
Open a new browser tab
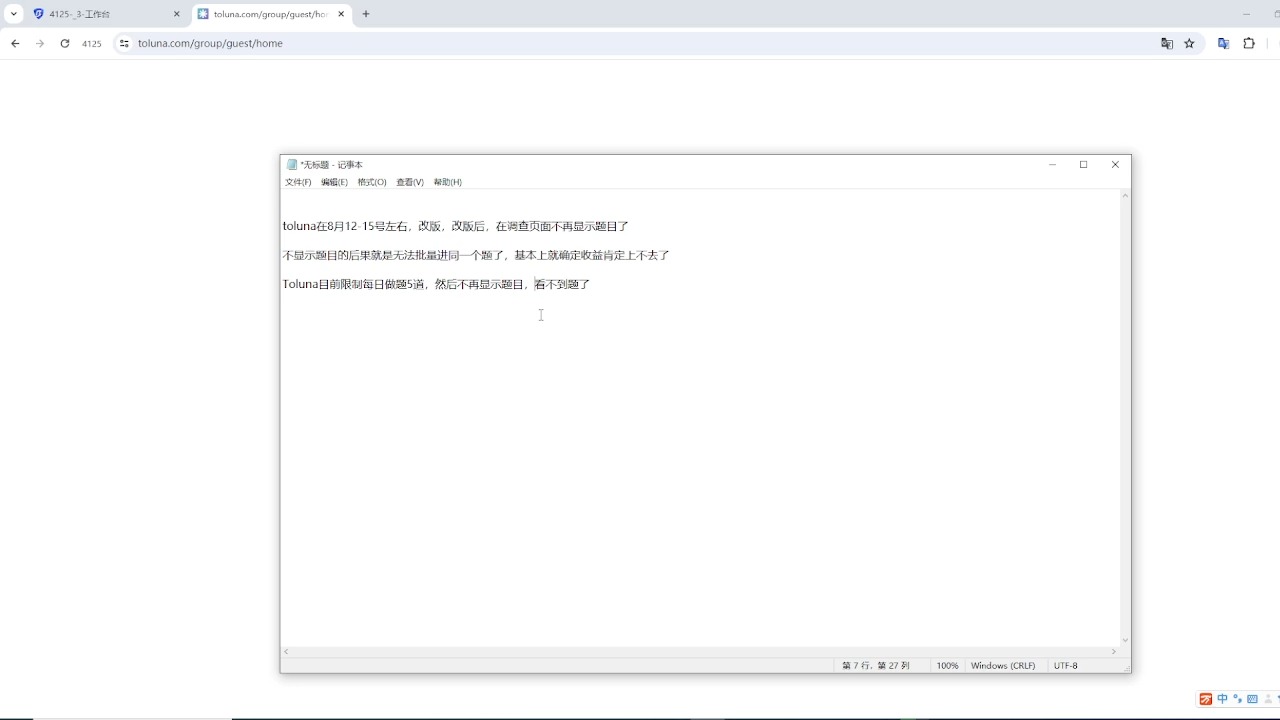point(366,14)
